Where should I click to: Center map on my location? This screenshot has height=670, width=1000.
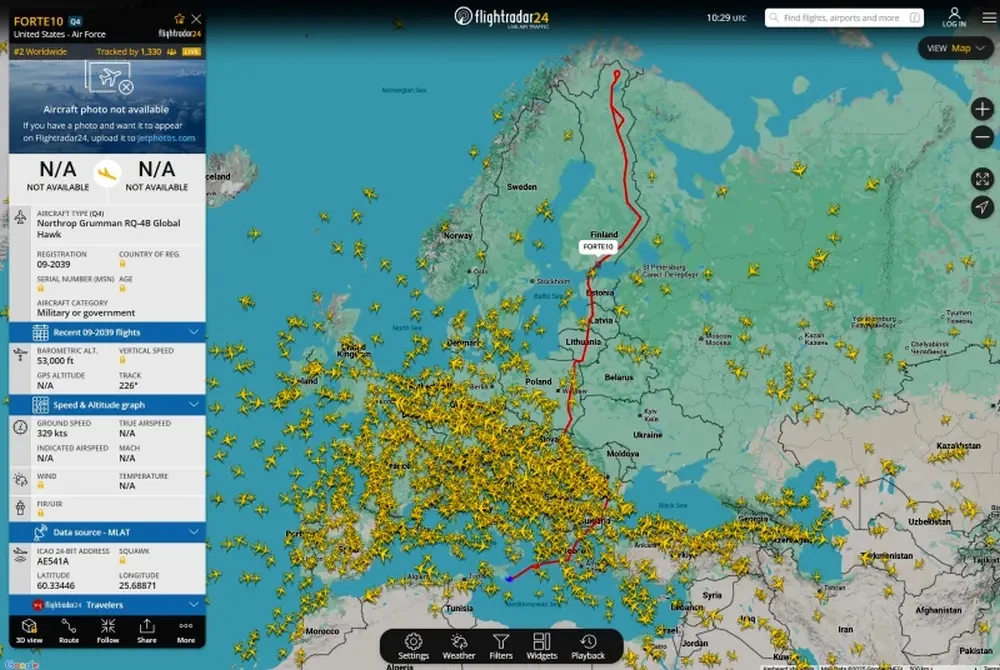coord(982,207)
